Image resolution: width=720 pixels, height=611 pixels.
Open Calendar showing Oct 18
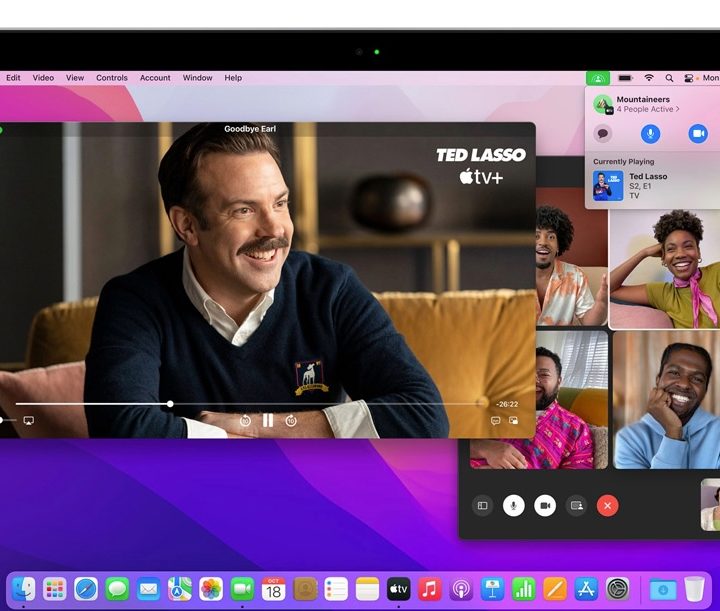[274, 589]
